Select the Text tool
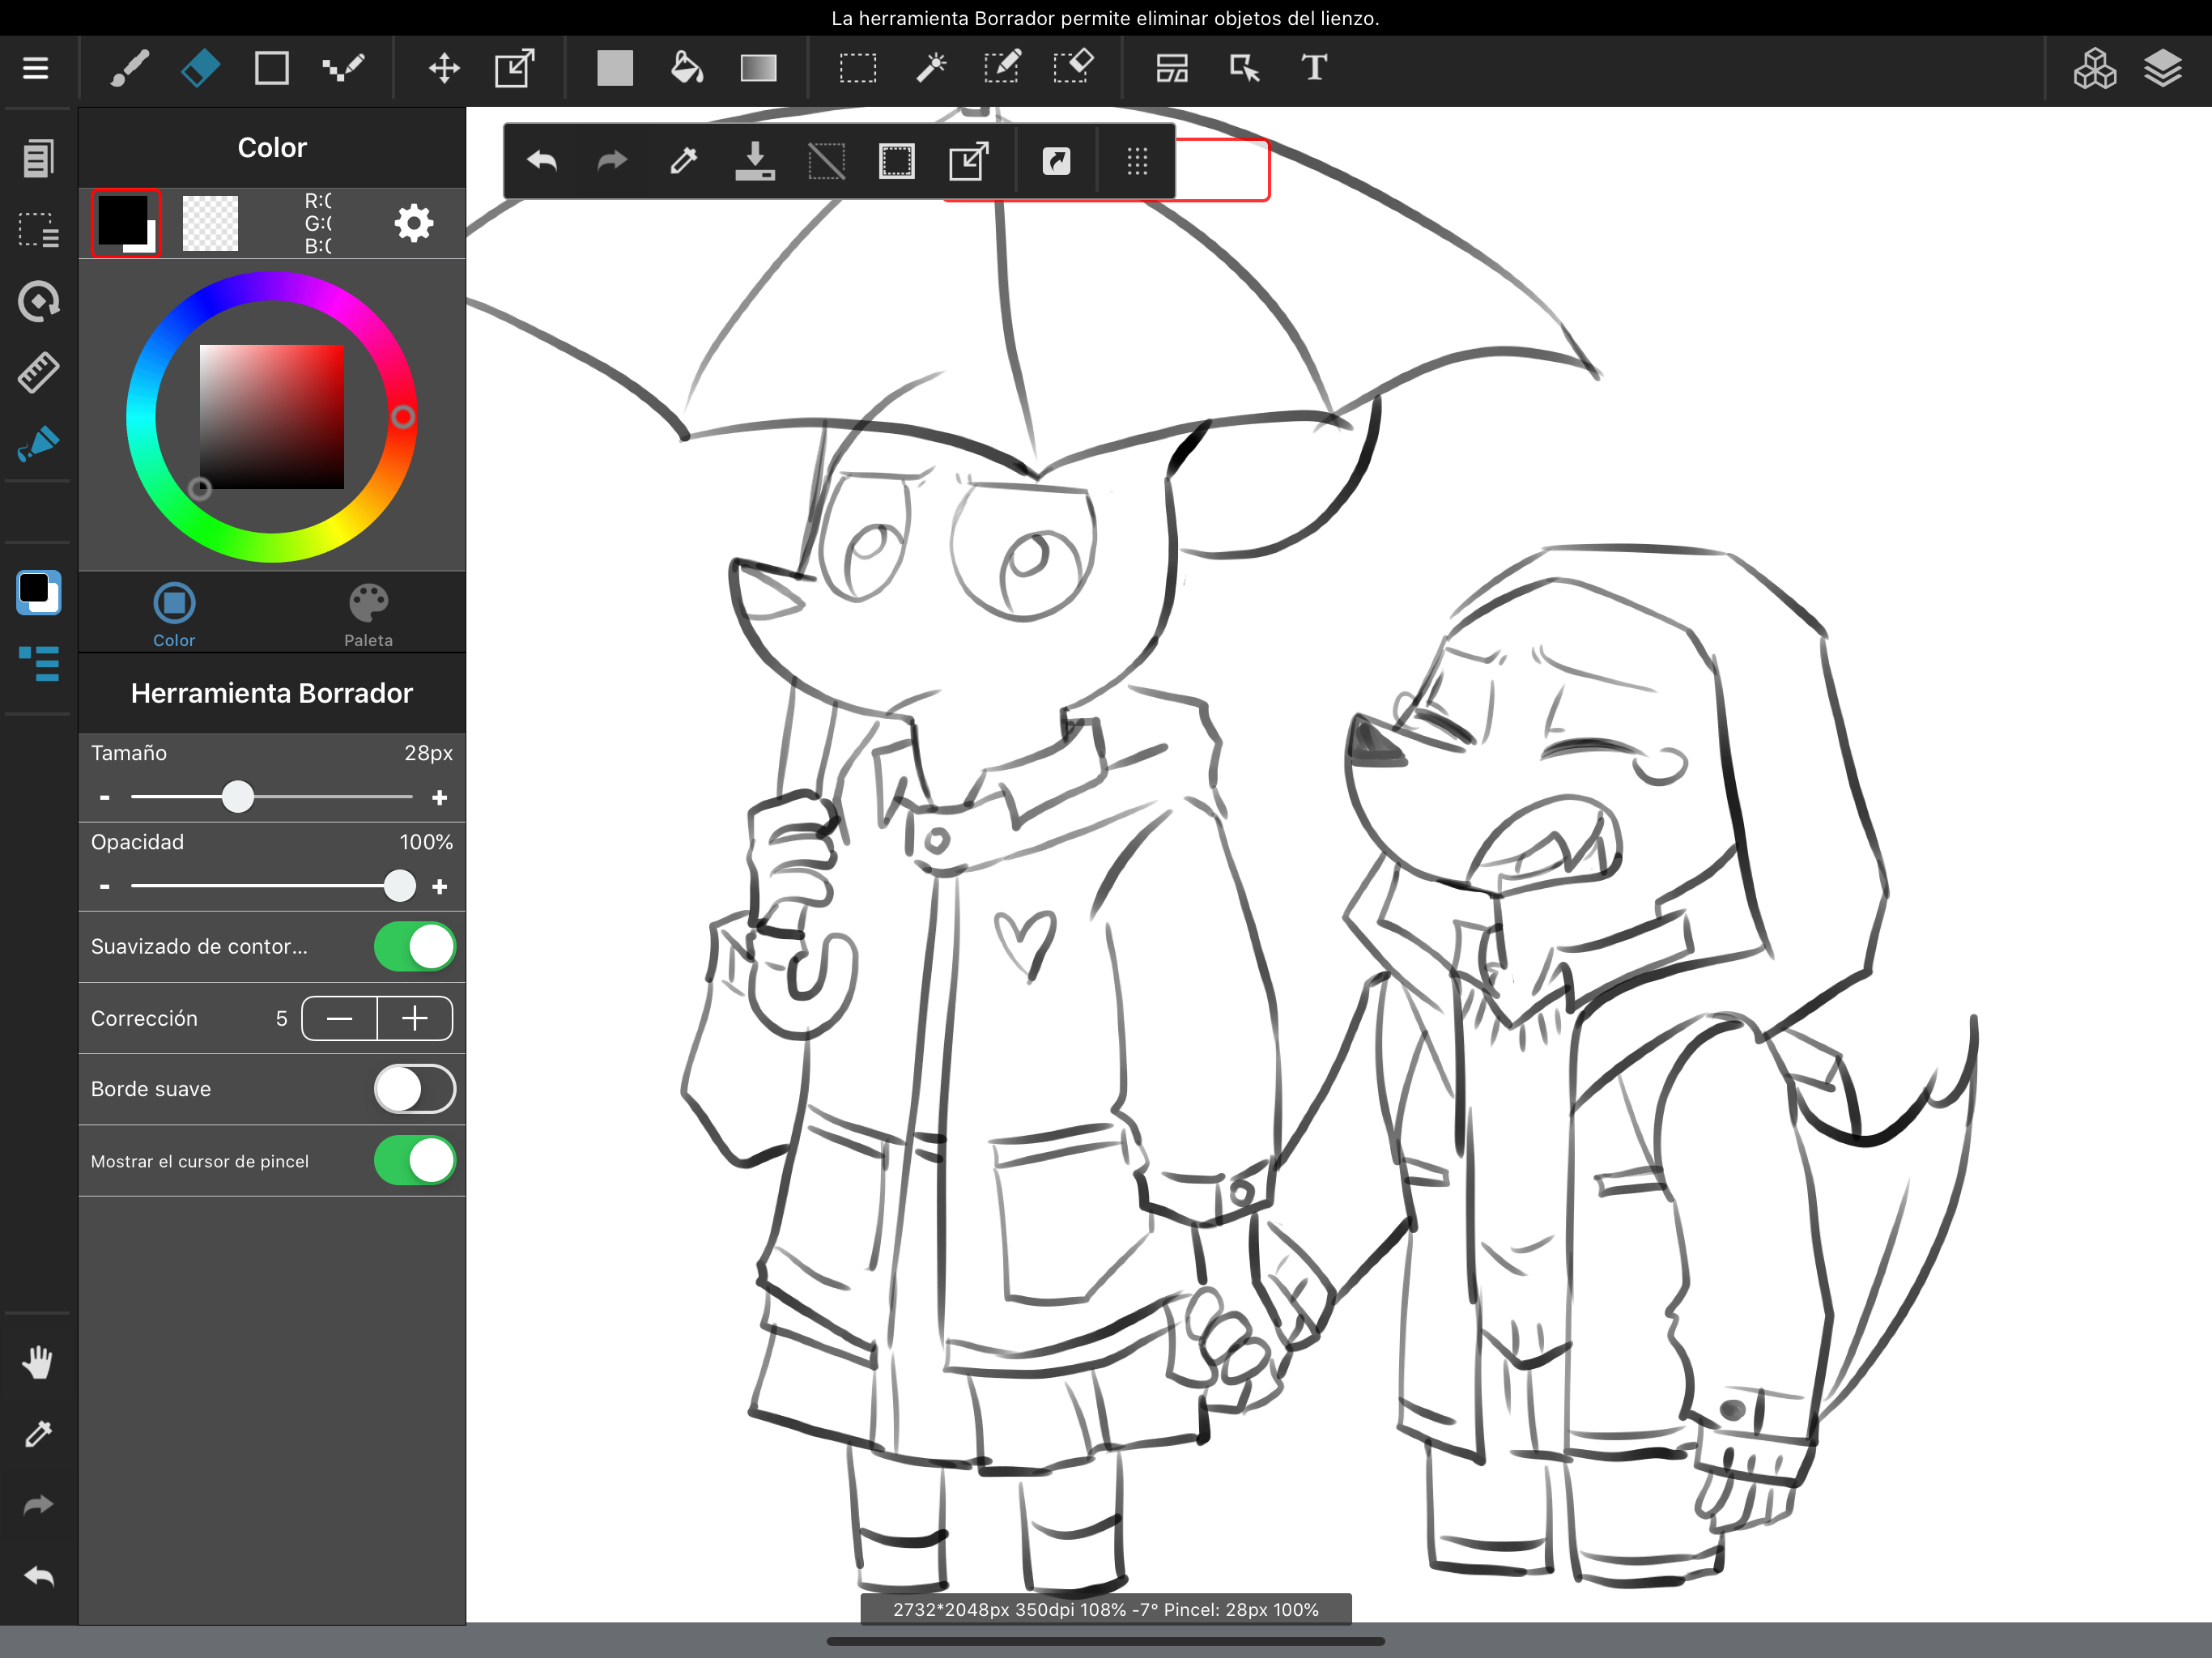The height and width of the screenshot is (1658, 2212). (x=1314, y=68)
